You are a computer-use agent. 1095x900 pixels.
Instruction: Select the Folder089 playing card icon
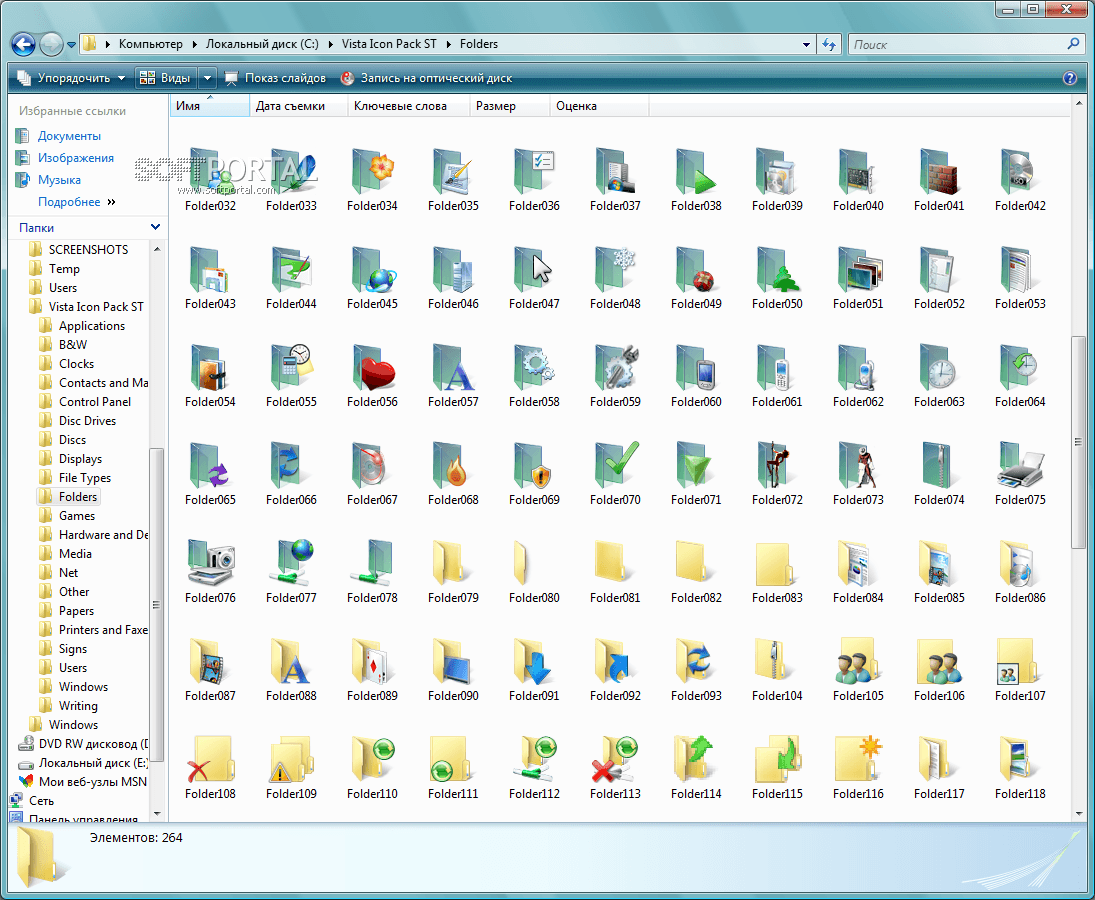372,661
